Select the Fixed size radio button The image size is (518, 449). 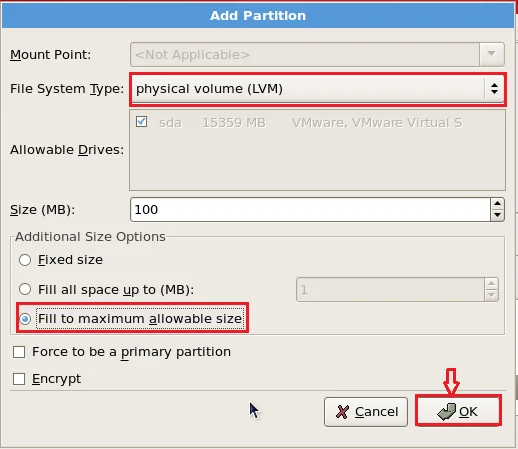tap(25, 260)
